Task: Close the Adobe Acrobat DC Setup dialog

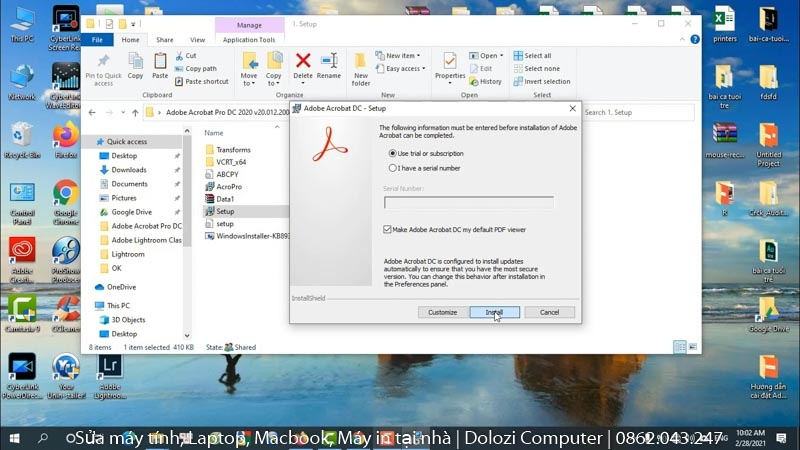Action: pos(572,108)
